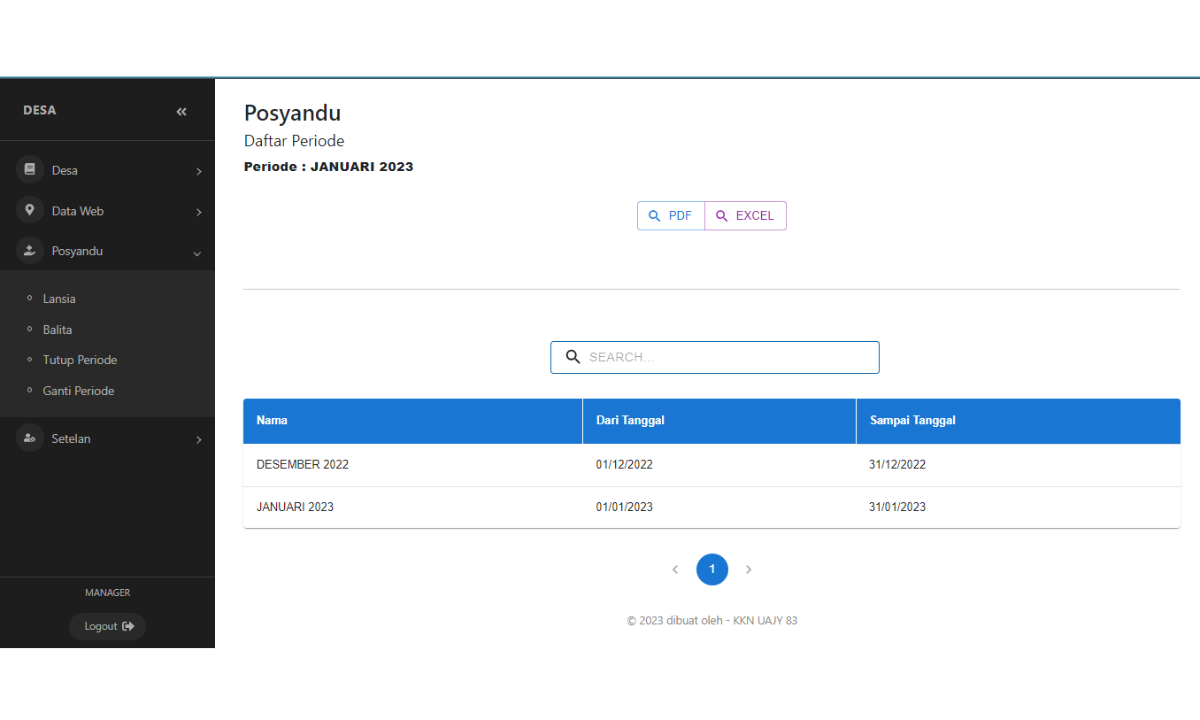Collapse the sidebar with double-chevron icon

(x=181, y=111)
